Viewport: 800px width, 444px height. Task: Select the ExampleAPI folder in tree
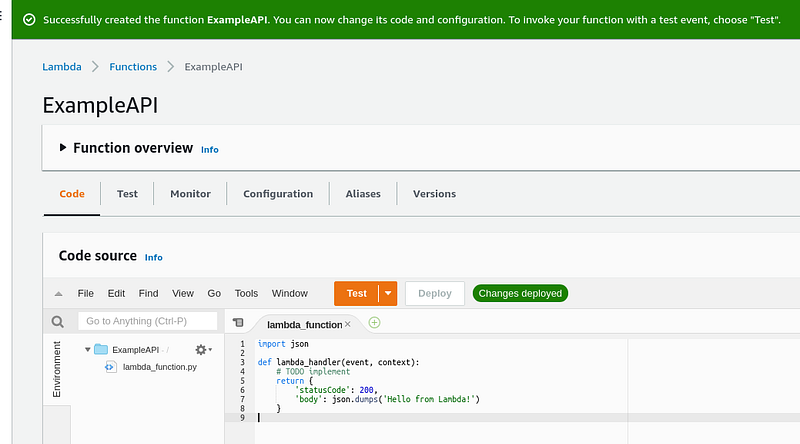pyautogui.click(x=136, y=350)
